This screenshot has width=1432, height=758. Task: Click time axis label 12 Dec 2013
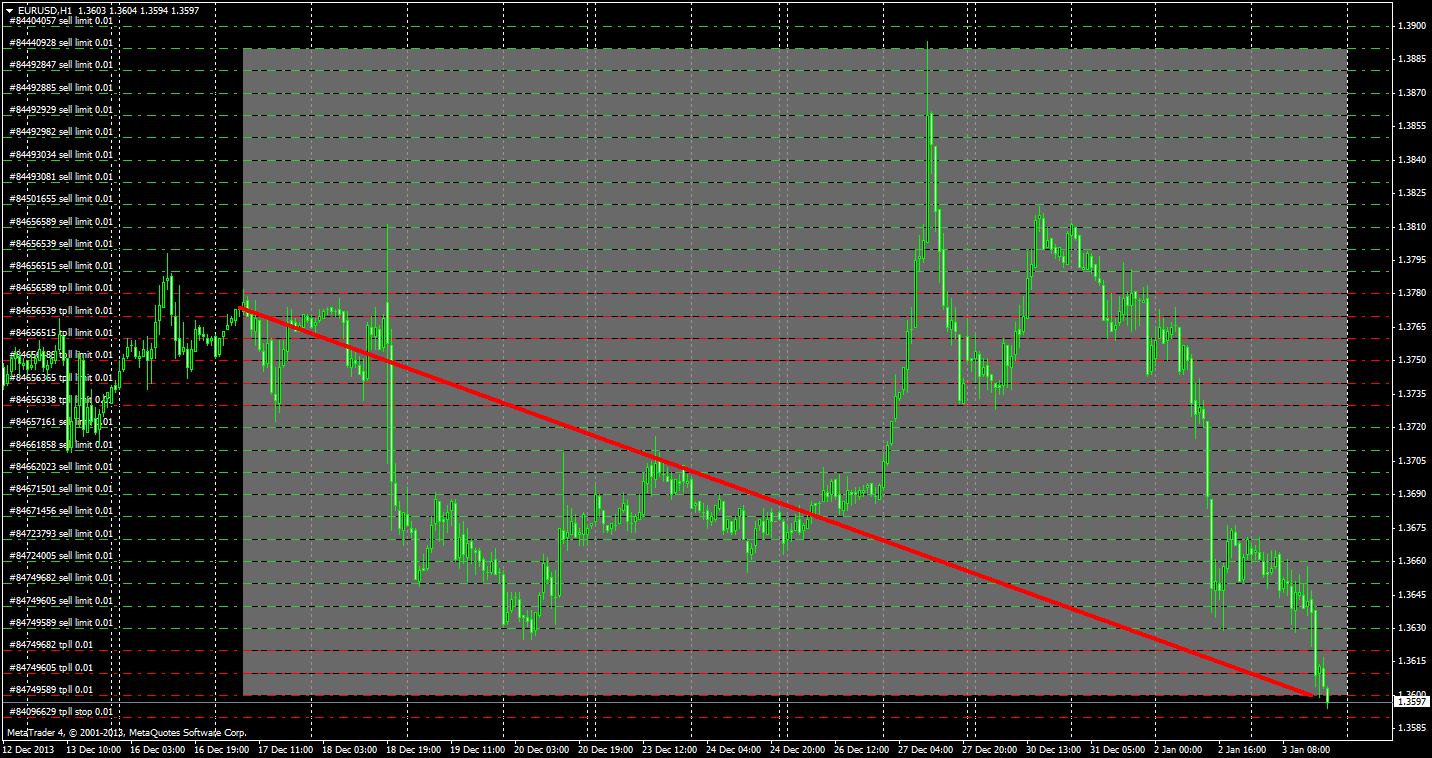(x=30, y=748)
